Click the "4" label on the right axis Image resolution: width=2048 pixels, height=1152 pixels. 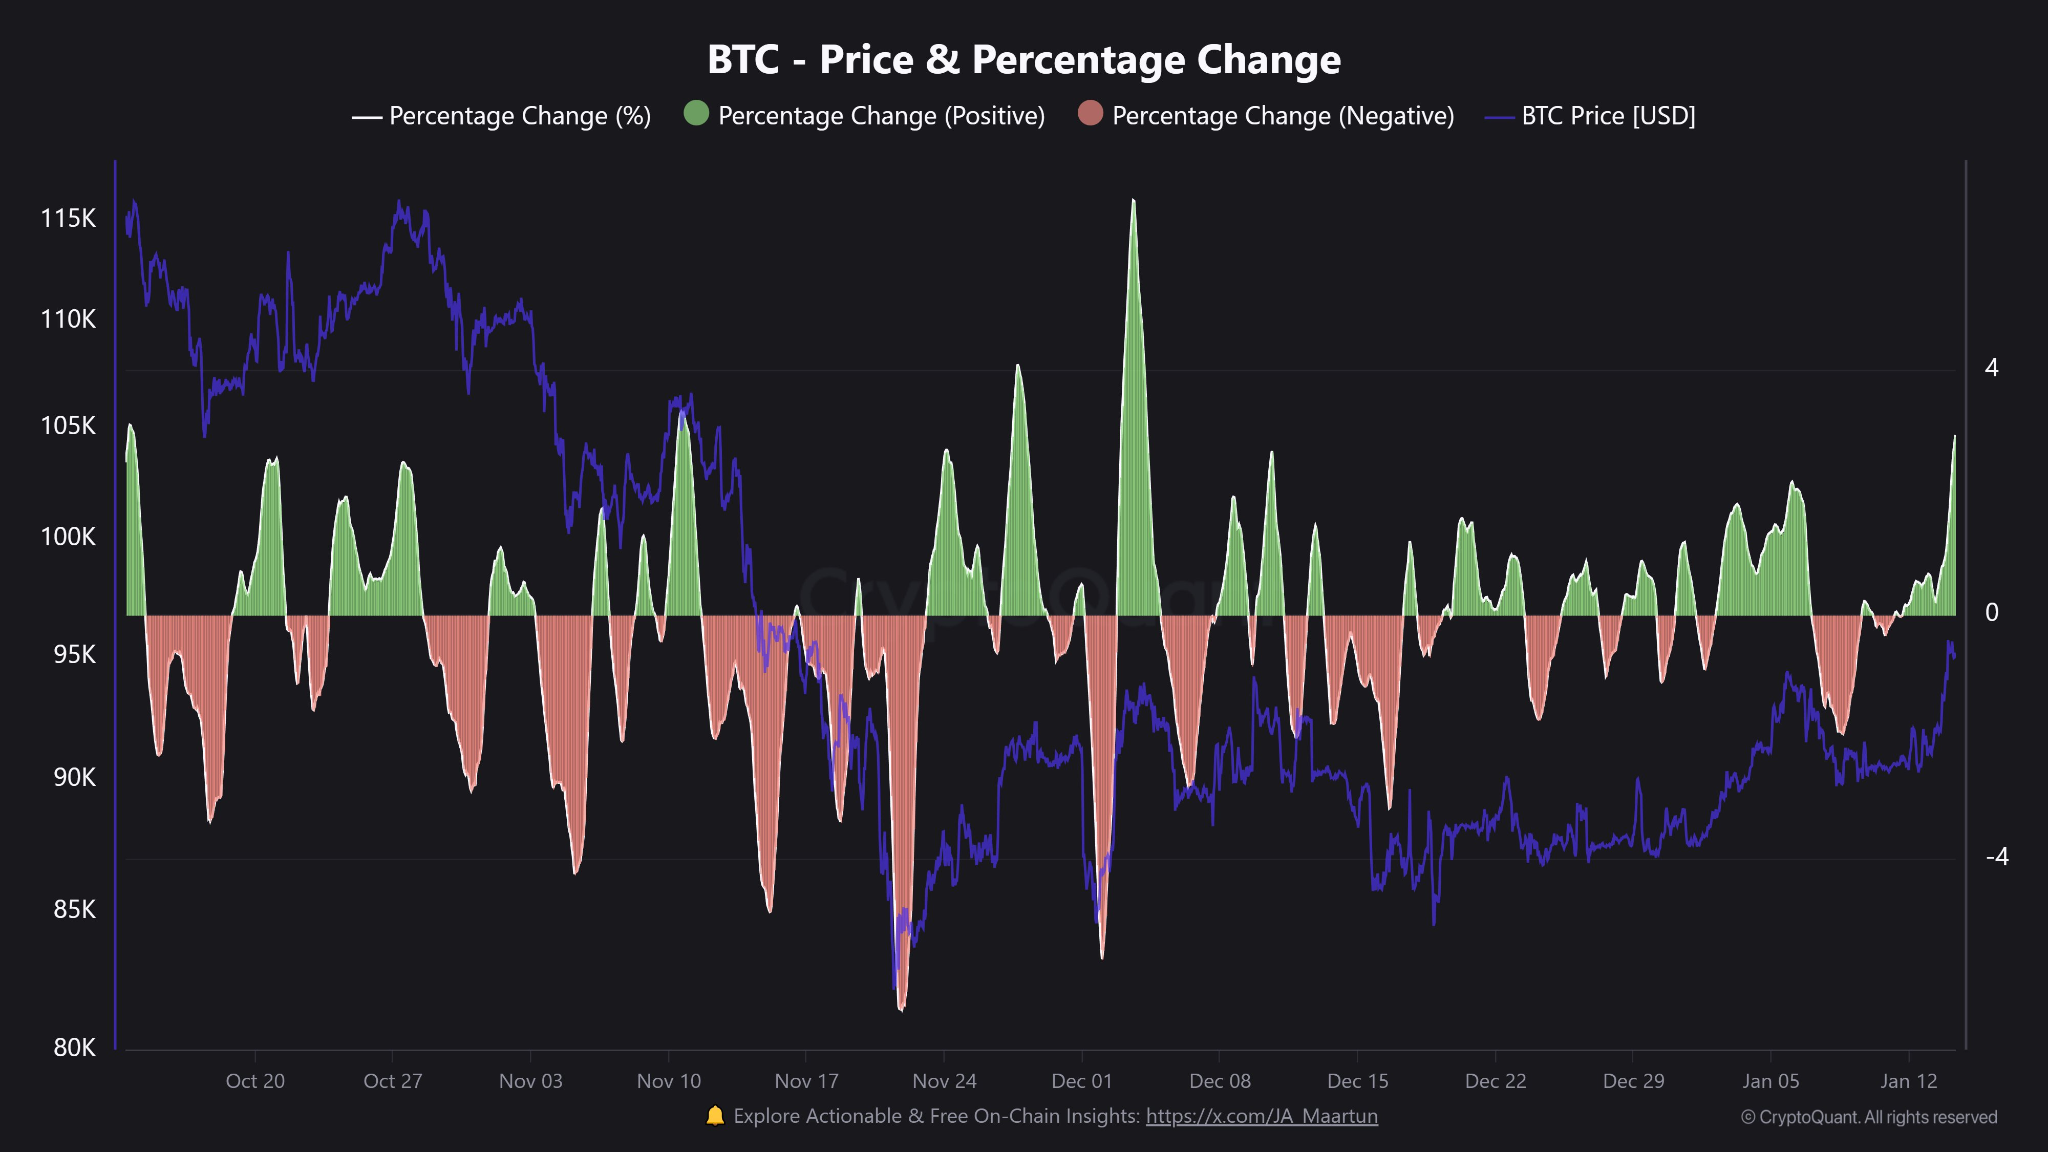1991,368
